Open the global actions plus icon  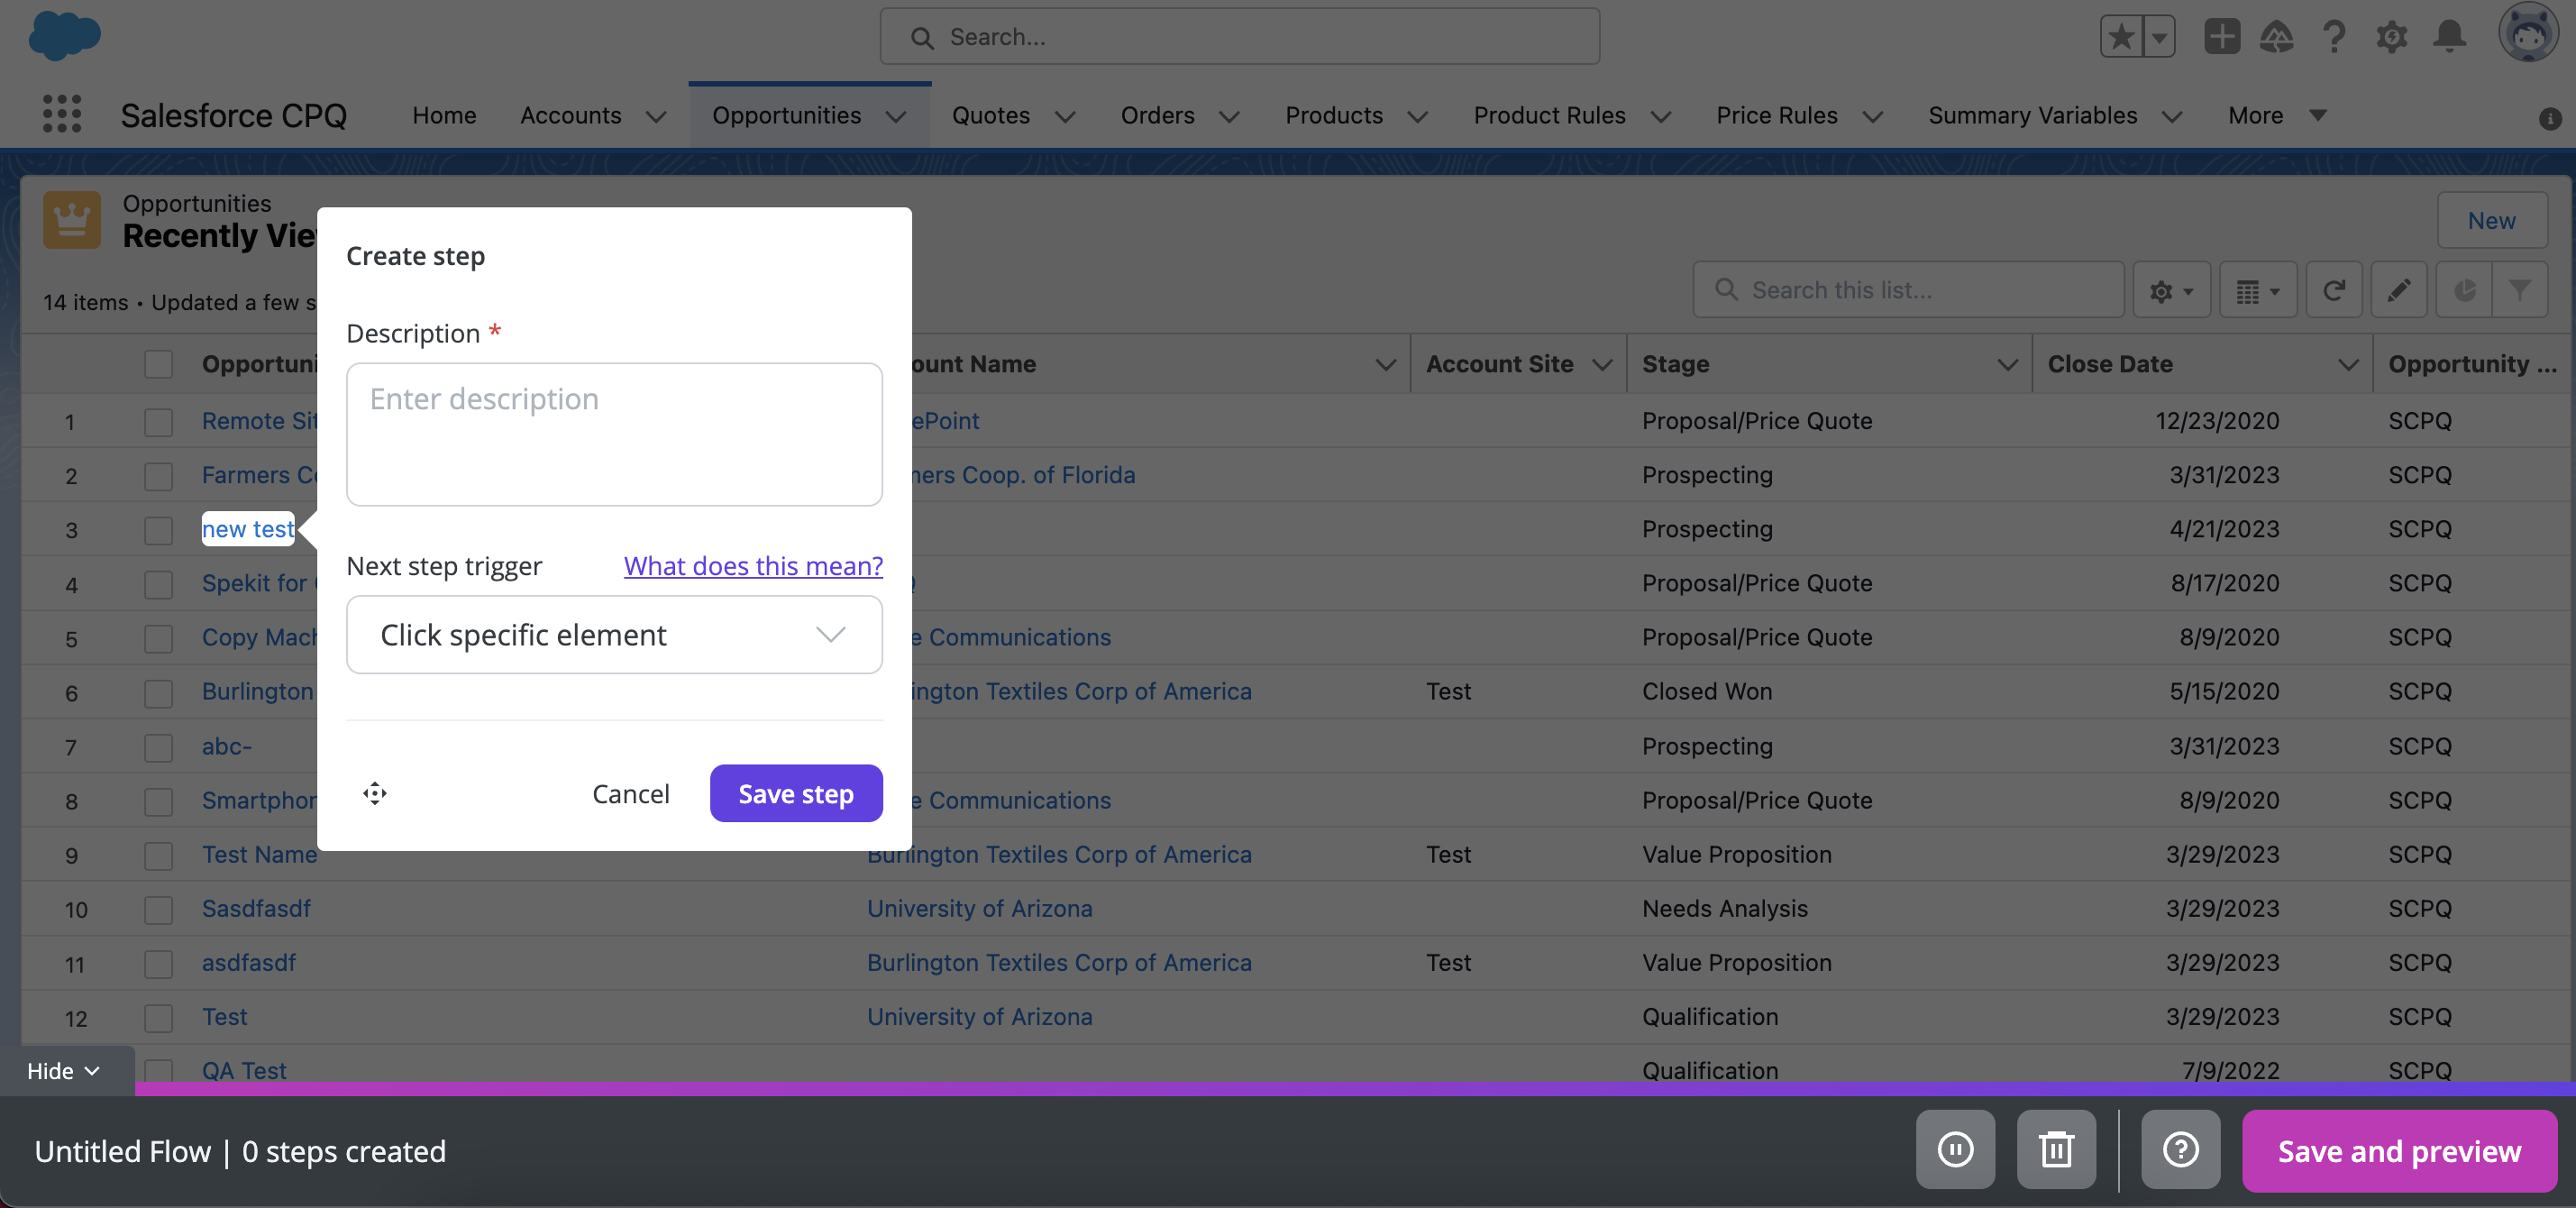2222,37
